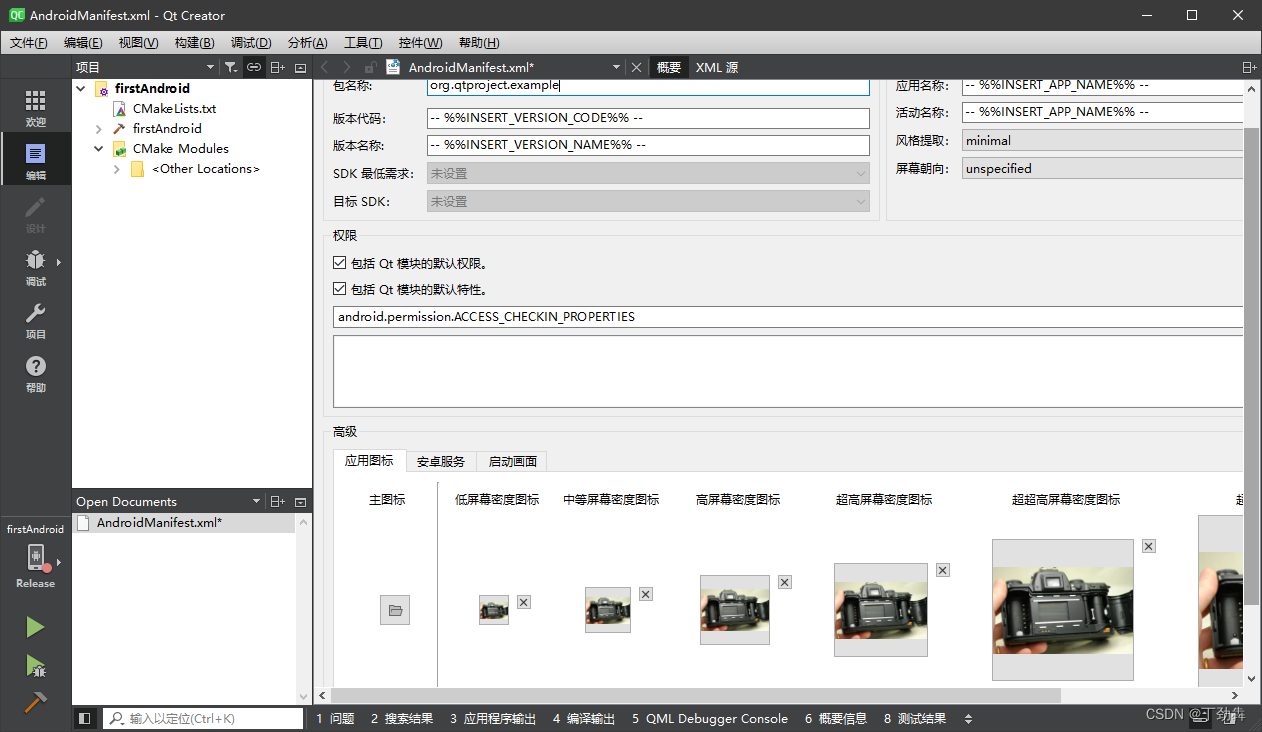Build project with the hammer icon
Viewport: 1262px width, 732px height.
pos(35,702)
